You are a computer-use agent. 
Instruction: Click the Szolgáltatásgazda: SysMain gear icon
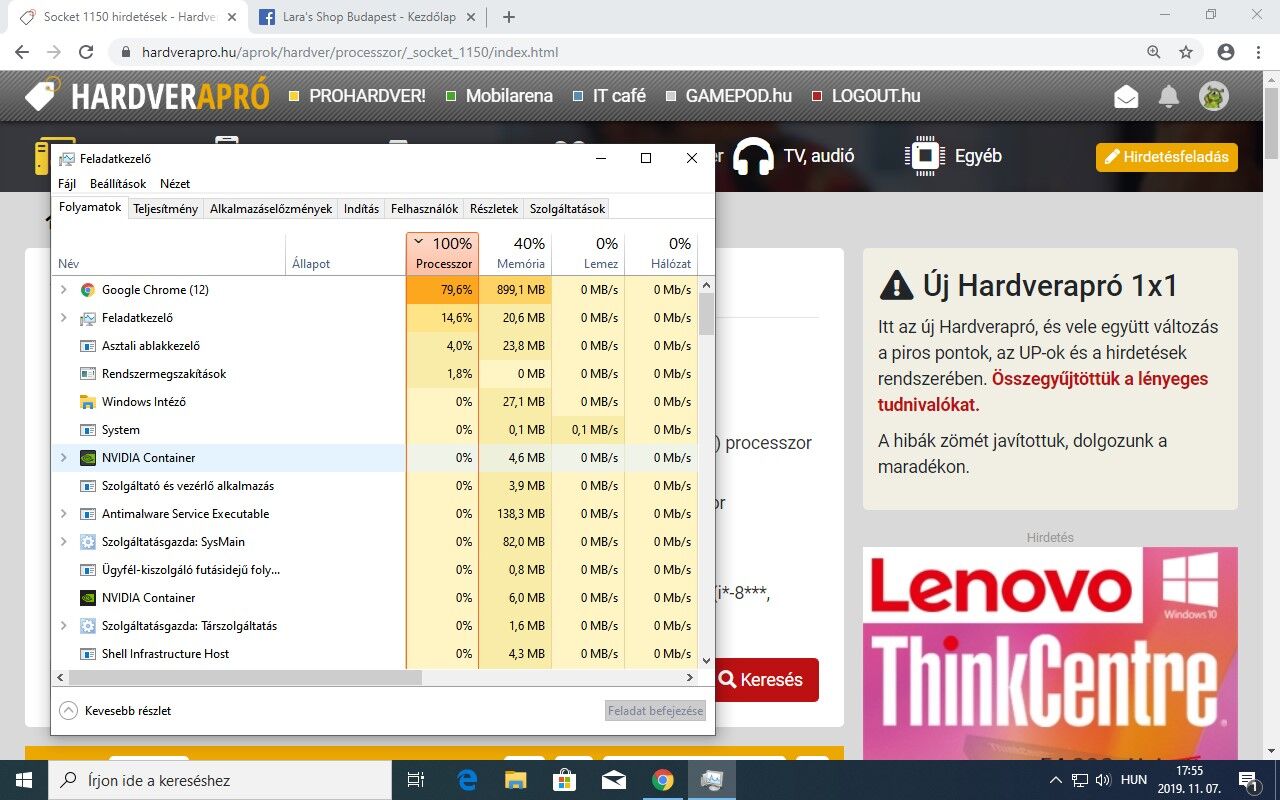[88, 542]
